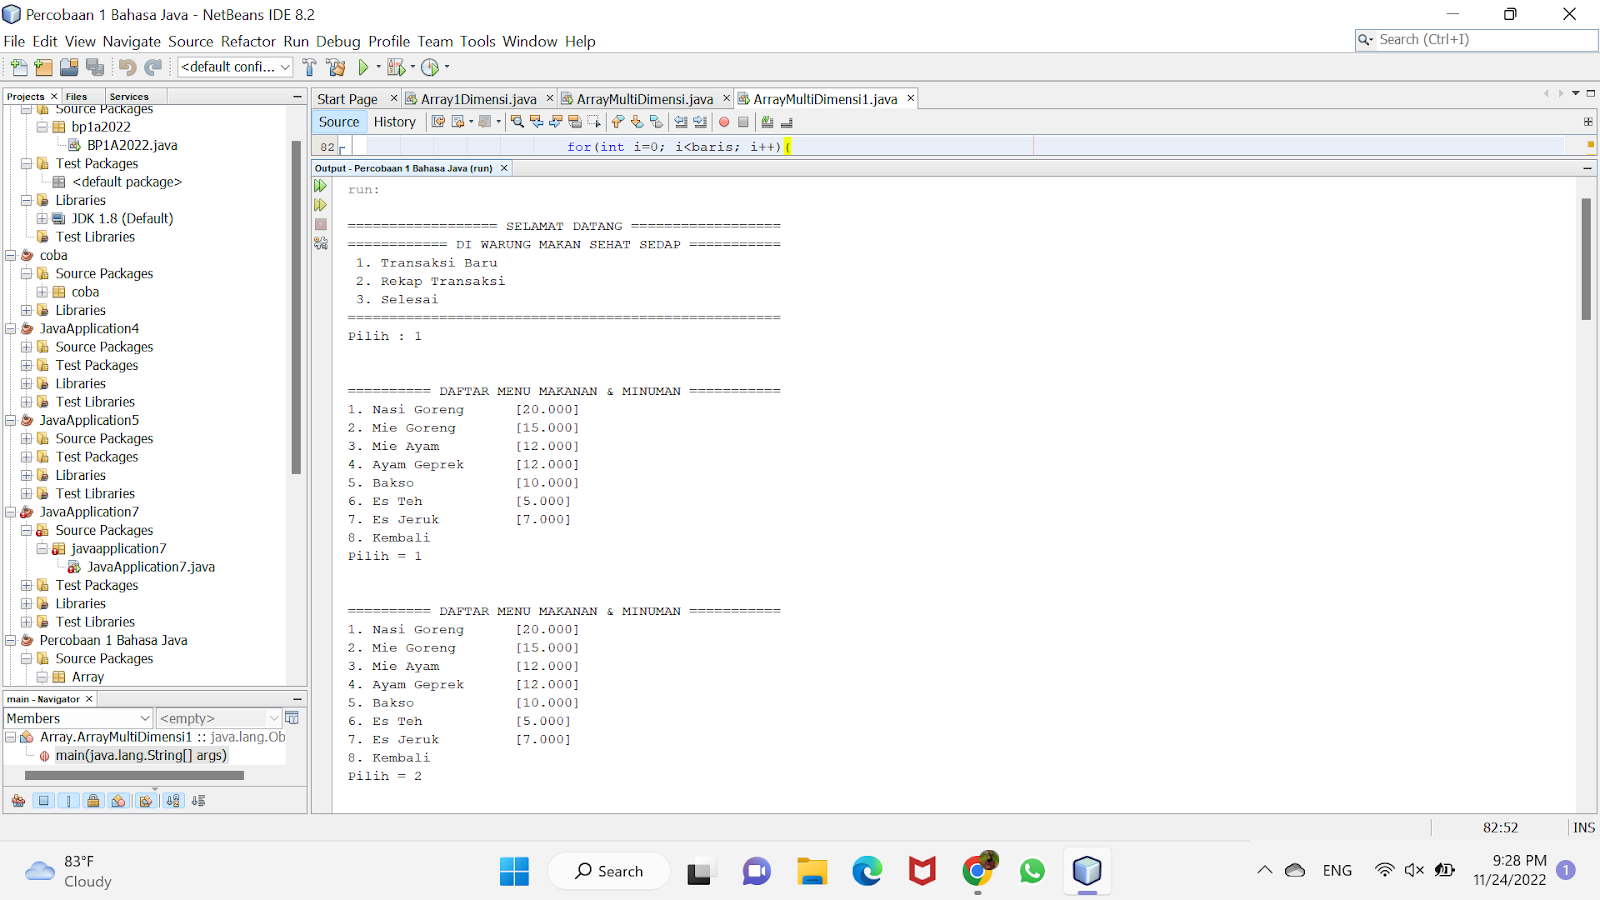Collapse Percobaan 1 Bahasa Java project
The width and height of the screenshot is (1600, 900).
(x=11, y=641)
